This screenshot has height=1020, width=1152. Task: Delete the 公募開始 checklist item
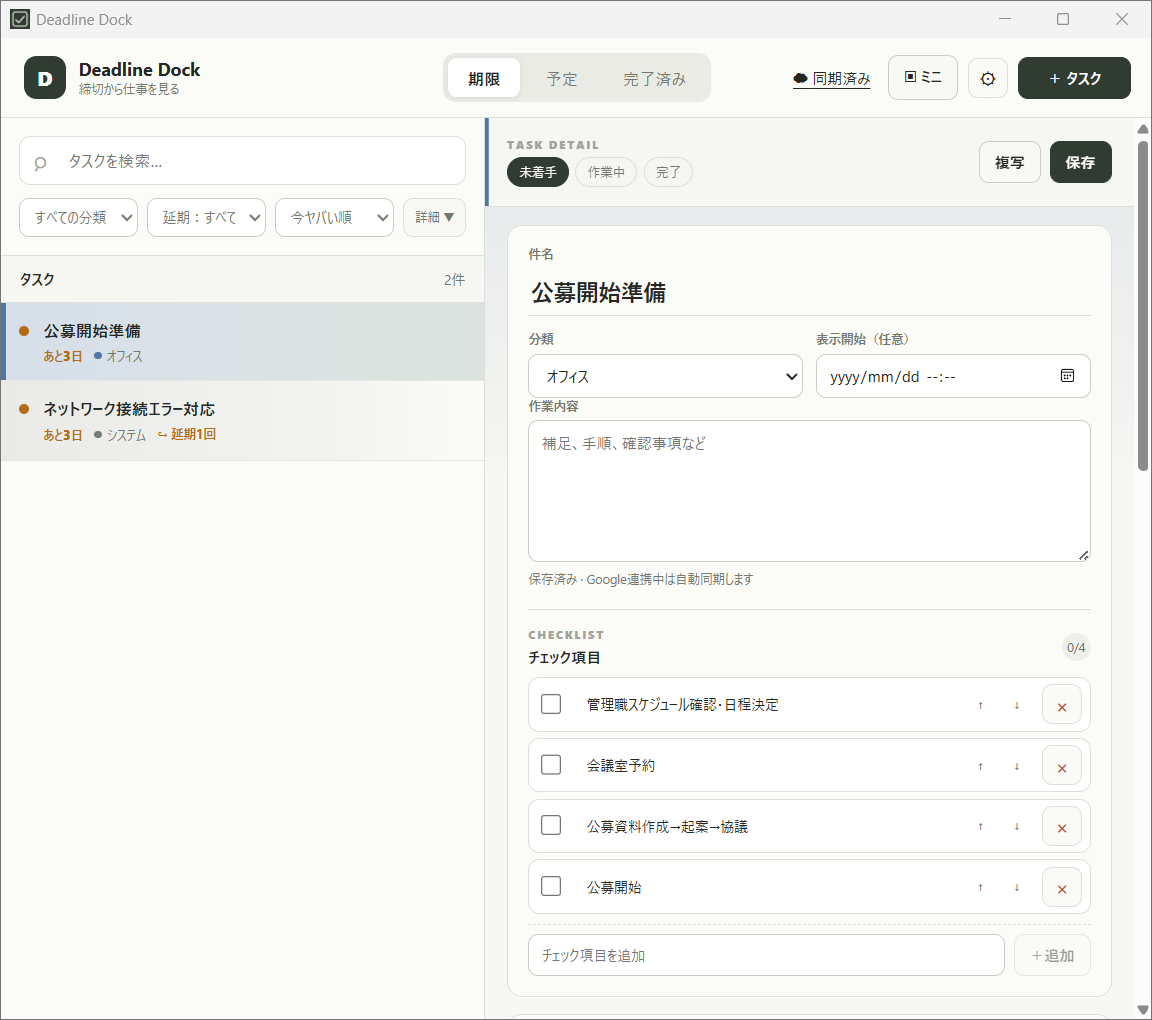1062,888
